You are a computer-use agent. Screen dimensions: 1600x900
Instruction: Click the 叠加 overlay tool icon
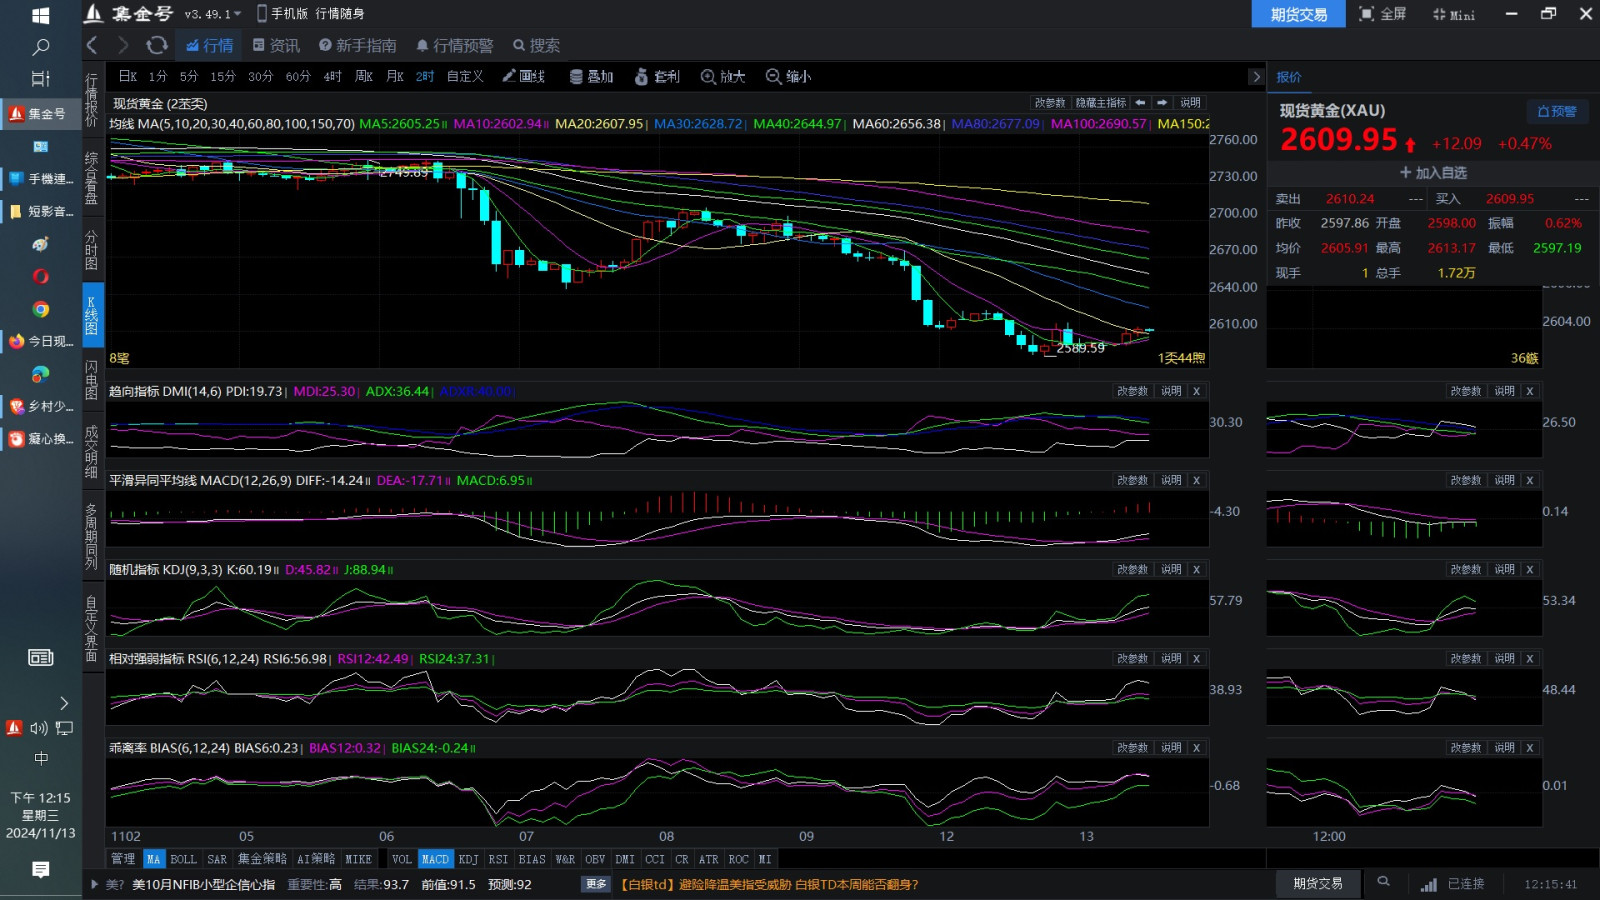coord(591,76)
